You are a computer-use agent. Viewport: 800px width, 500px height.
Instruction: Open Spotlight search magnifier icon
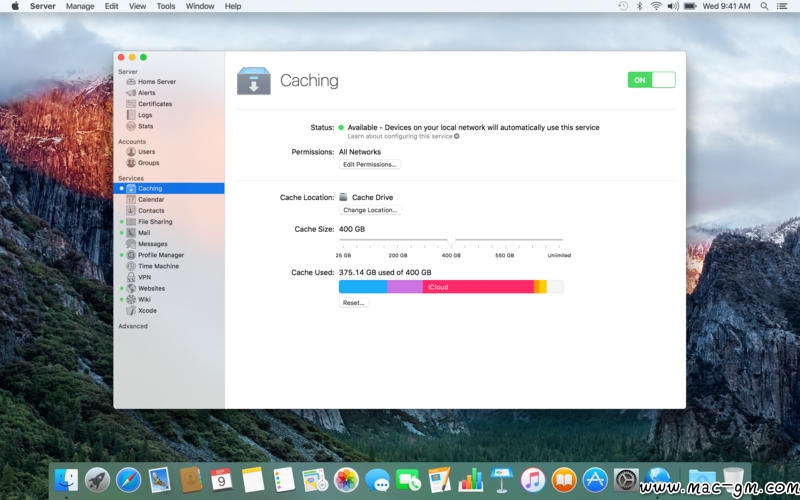[764, 6]
